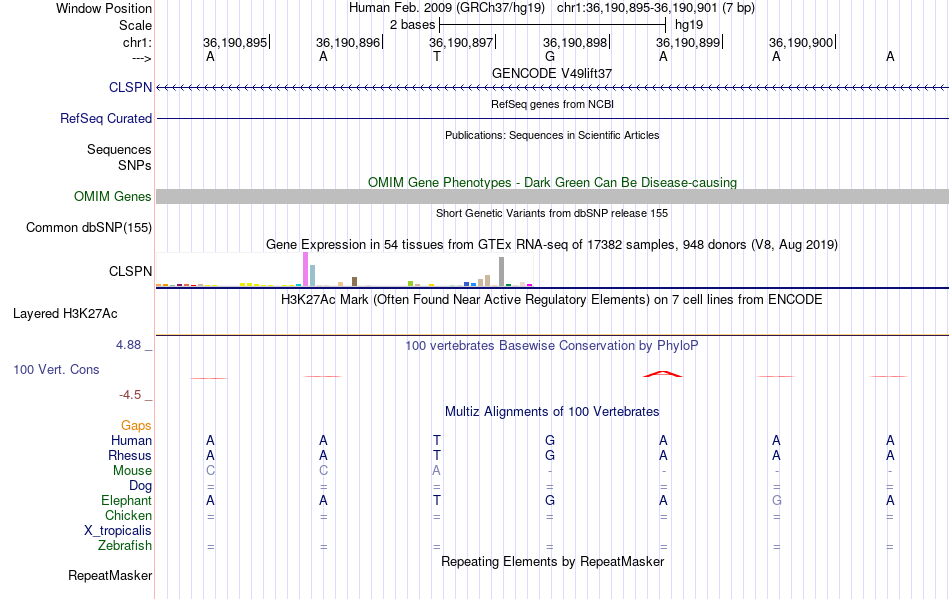The width and height of the screenshot is (950, 599).
Task: Select the Human alignment row label
Action: [131, 440]
